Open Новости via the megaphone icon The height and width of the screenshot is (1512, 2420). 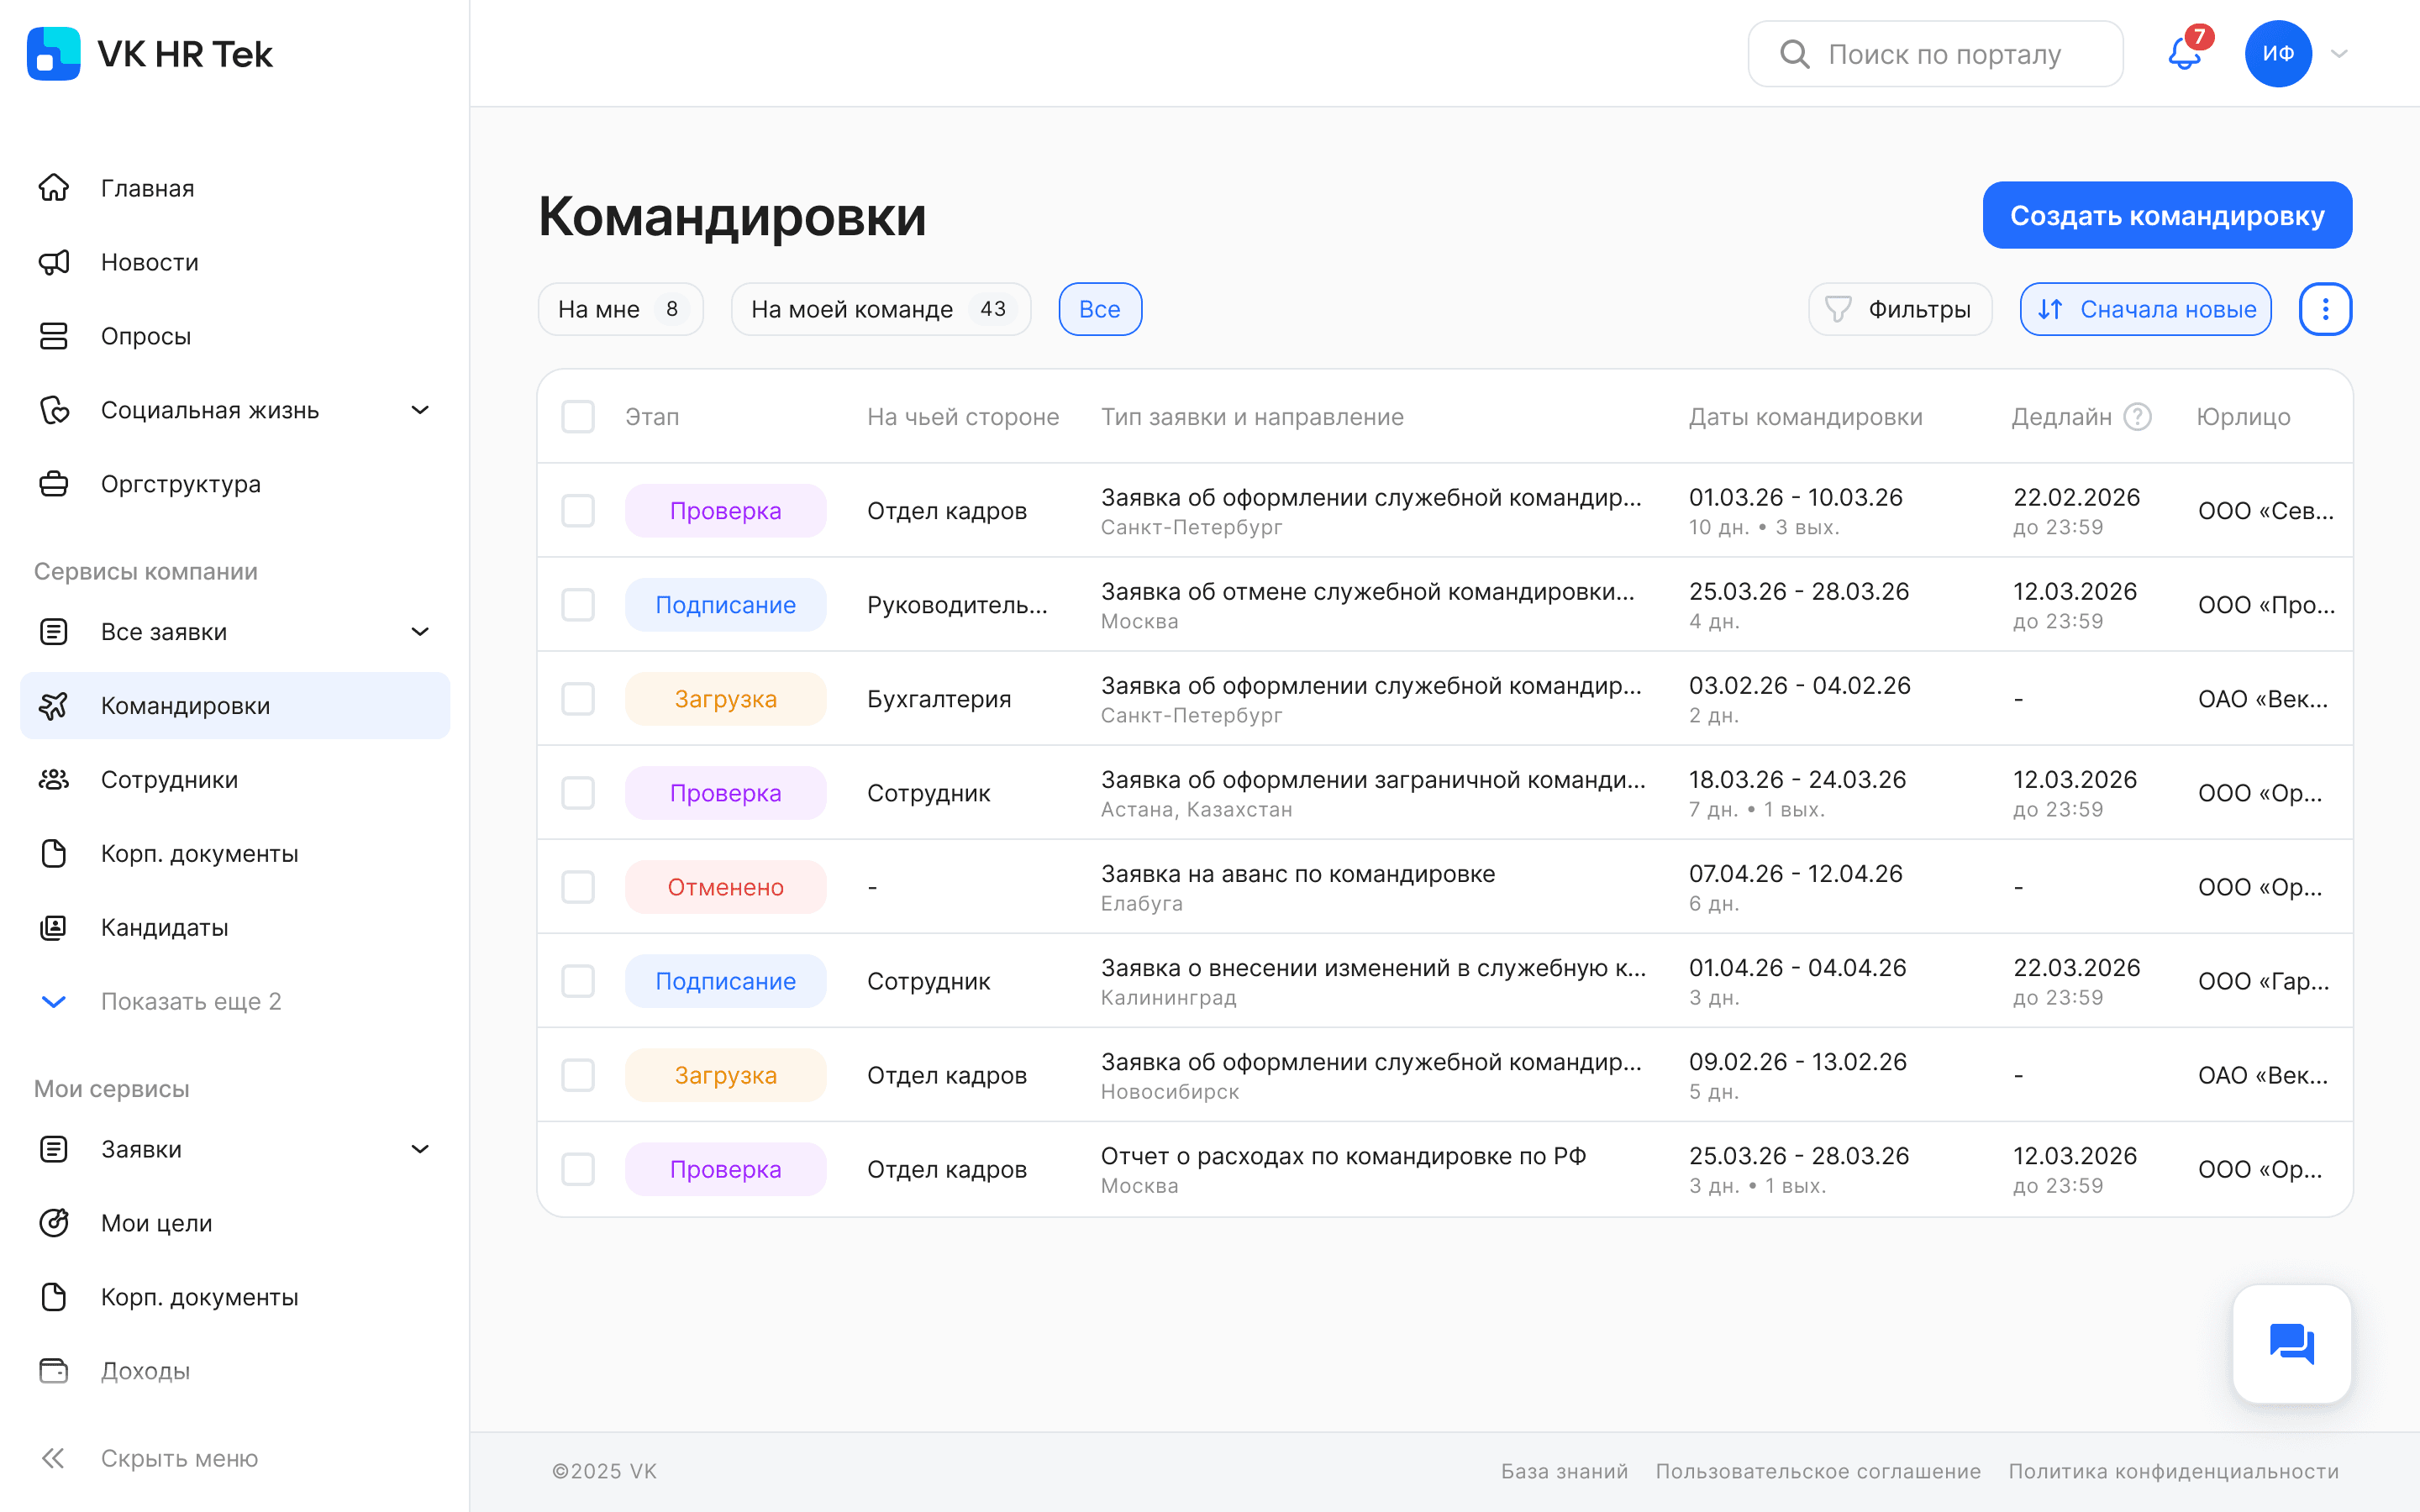(x=54, y=262)
